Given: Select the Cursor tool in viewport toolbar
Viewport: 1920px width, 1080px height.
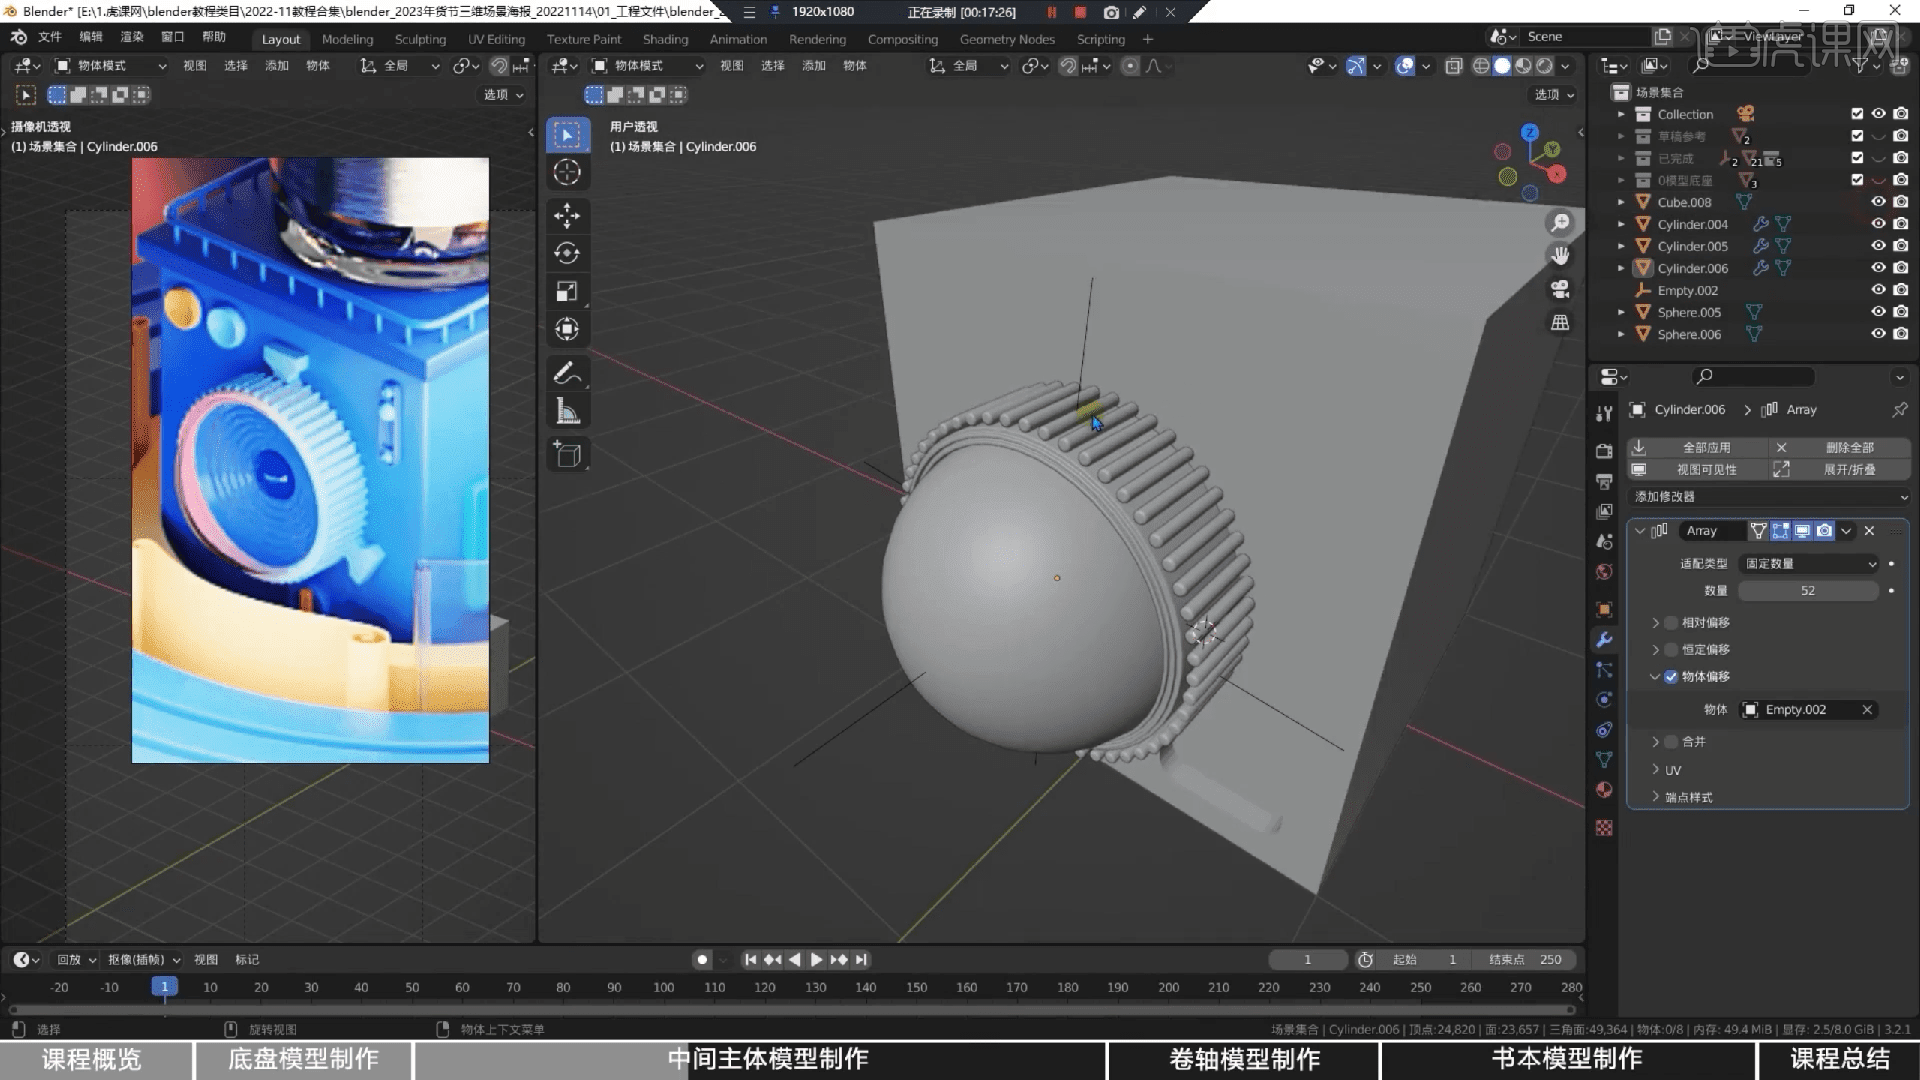Looking at the screenshot, I should [567, 172].
